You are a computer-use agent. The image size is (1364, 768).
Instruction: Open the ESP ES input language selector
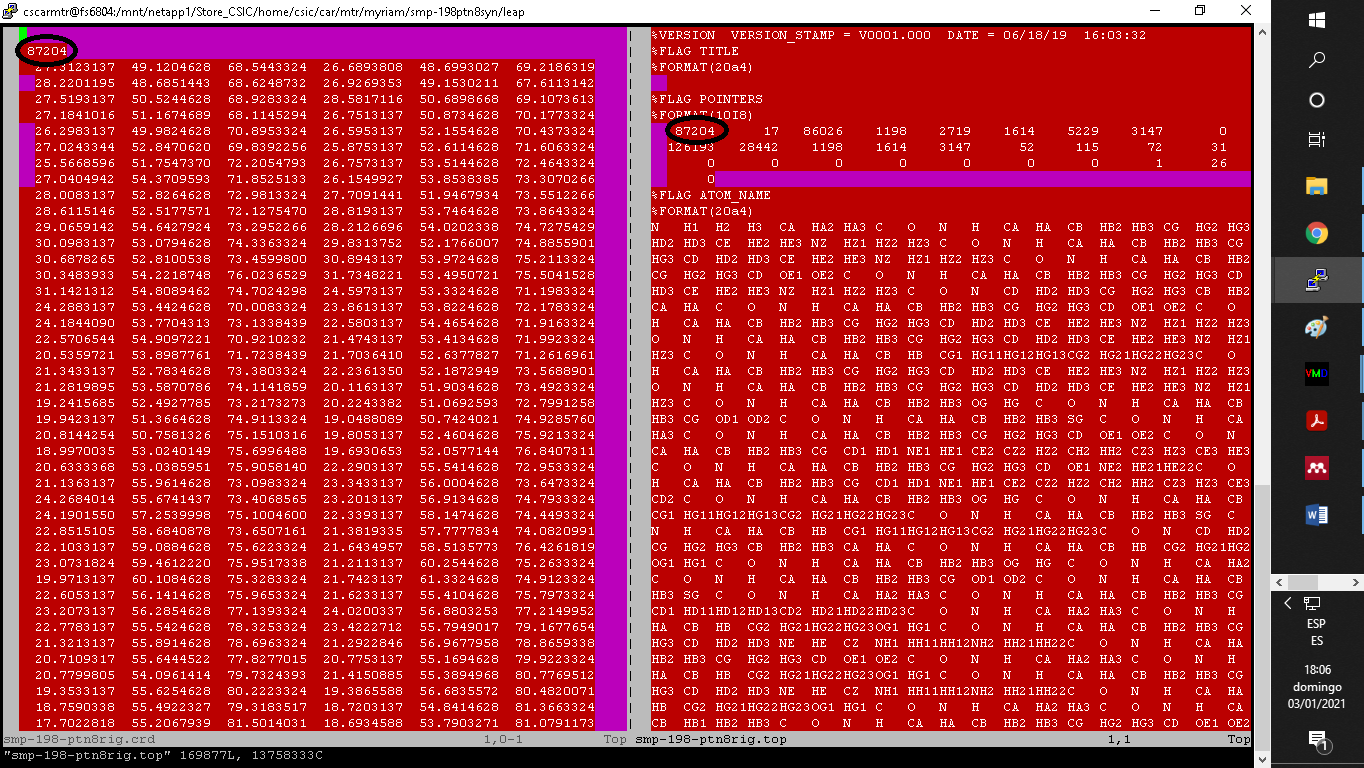(x=1317, y=632)
